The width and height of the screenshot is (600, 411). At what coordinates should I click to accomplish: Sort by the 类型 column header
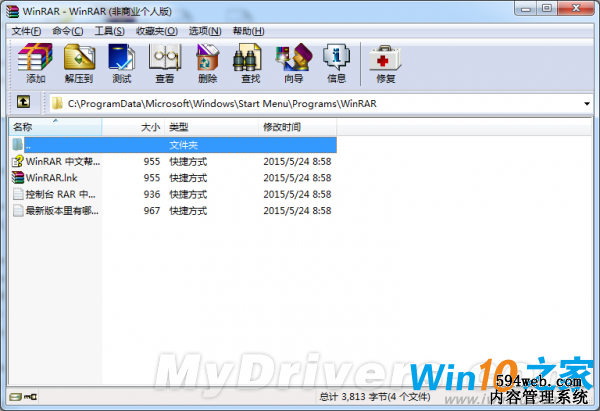tap(212, 127)
